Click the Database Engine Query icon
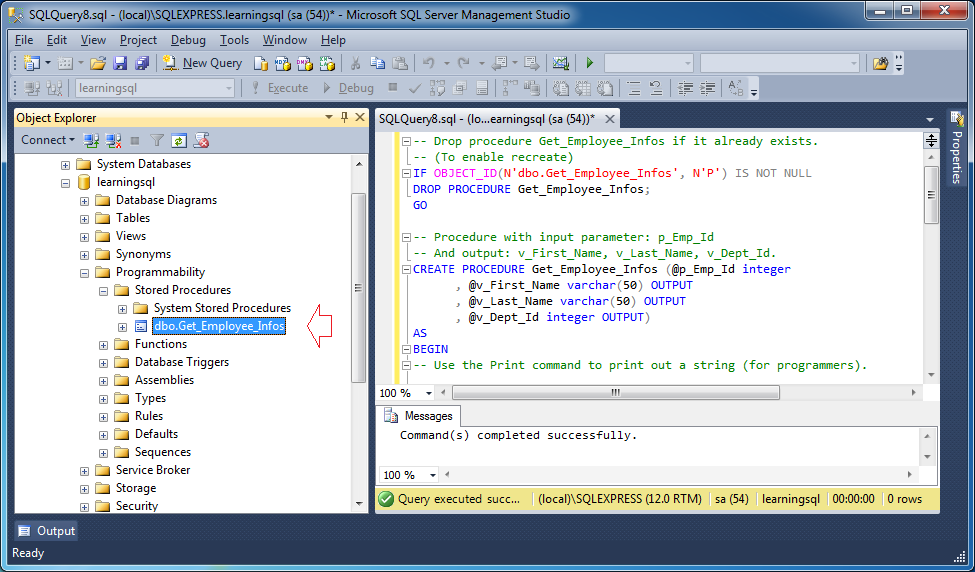The height and width of the screenshot is (572, 975). tap(261, 63)
